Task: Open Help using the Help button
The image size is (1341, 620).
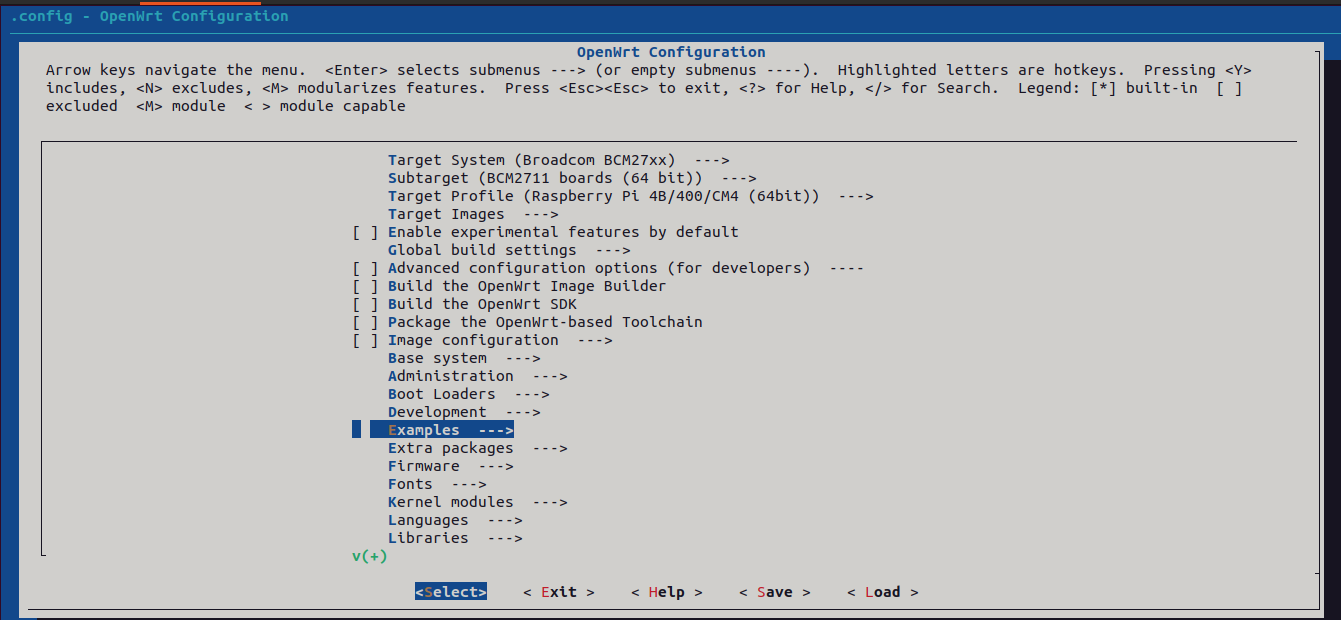Action: [x=666, y=592]
